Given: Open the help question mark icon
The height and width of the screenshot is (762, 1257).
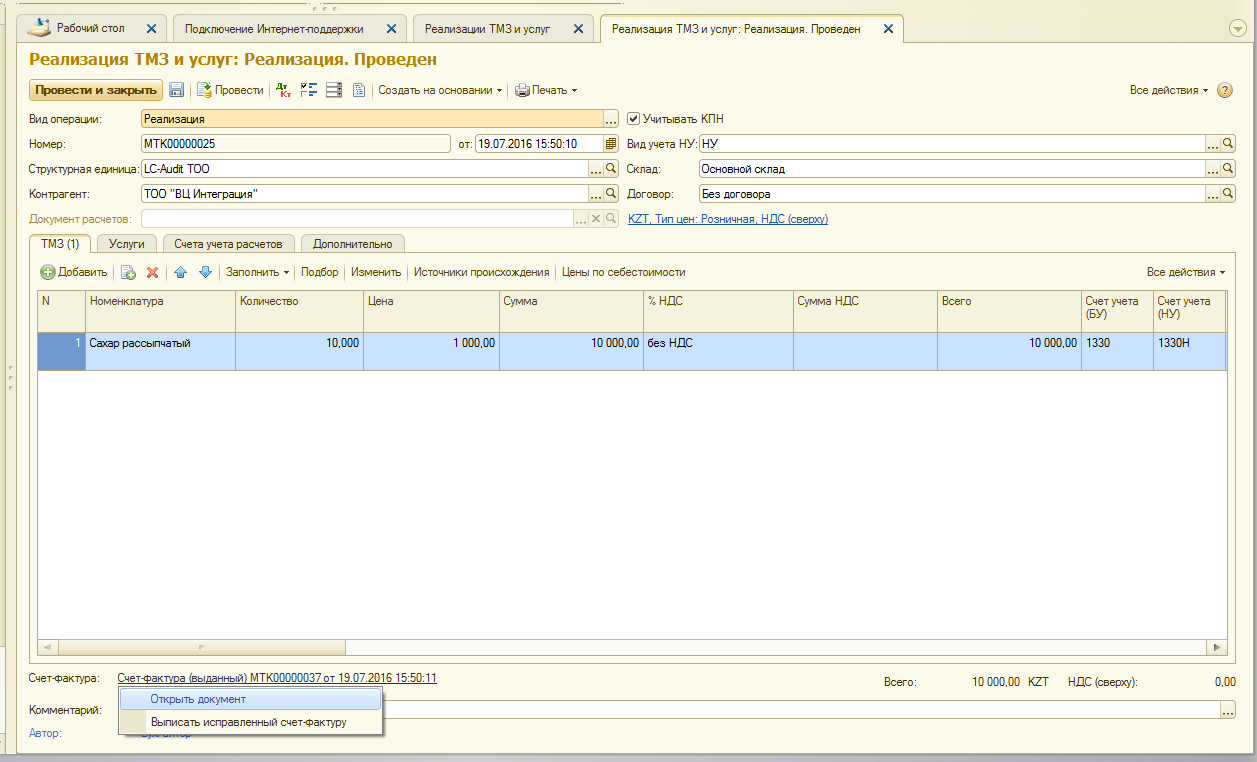Looking at the screenshot, I should 1225,90.
